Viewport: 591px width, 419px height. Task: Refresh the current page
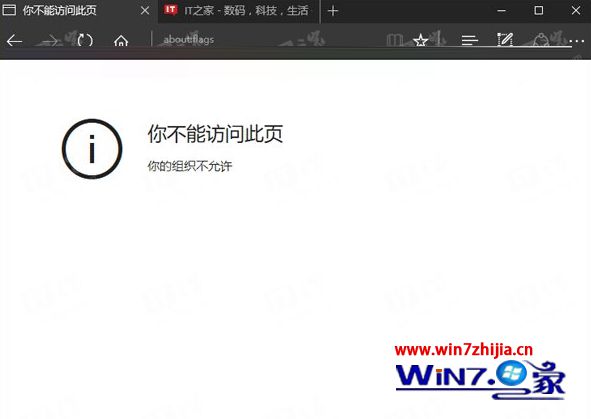click(x=85, y=40)
